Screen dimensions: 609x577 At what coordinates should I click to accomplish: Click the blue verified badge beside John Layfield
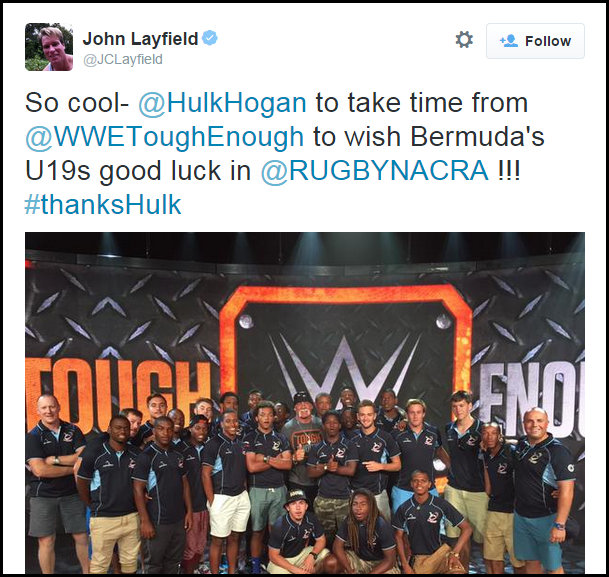pos(210,38)
